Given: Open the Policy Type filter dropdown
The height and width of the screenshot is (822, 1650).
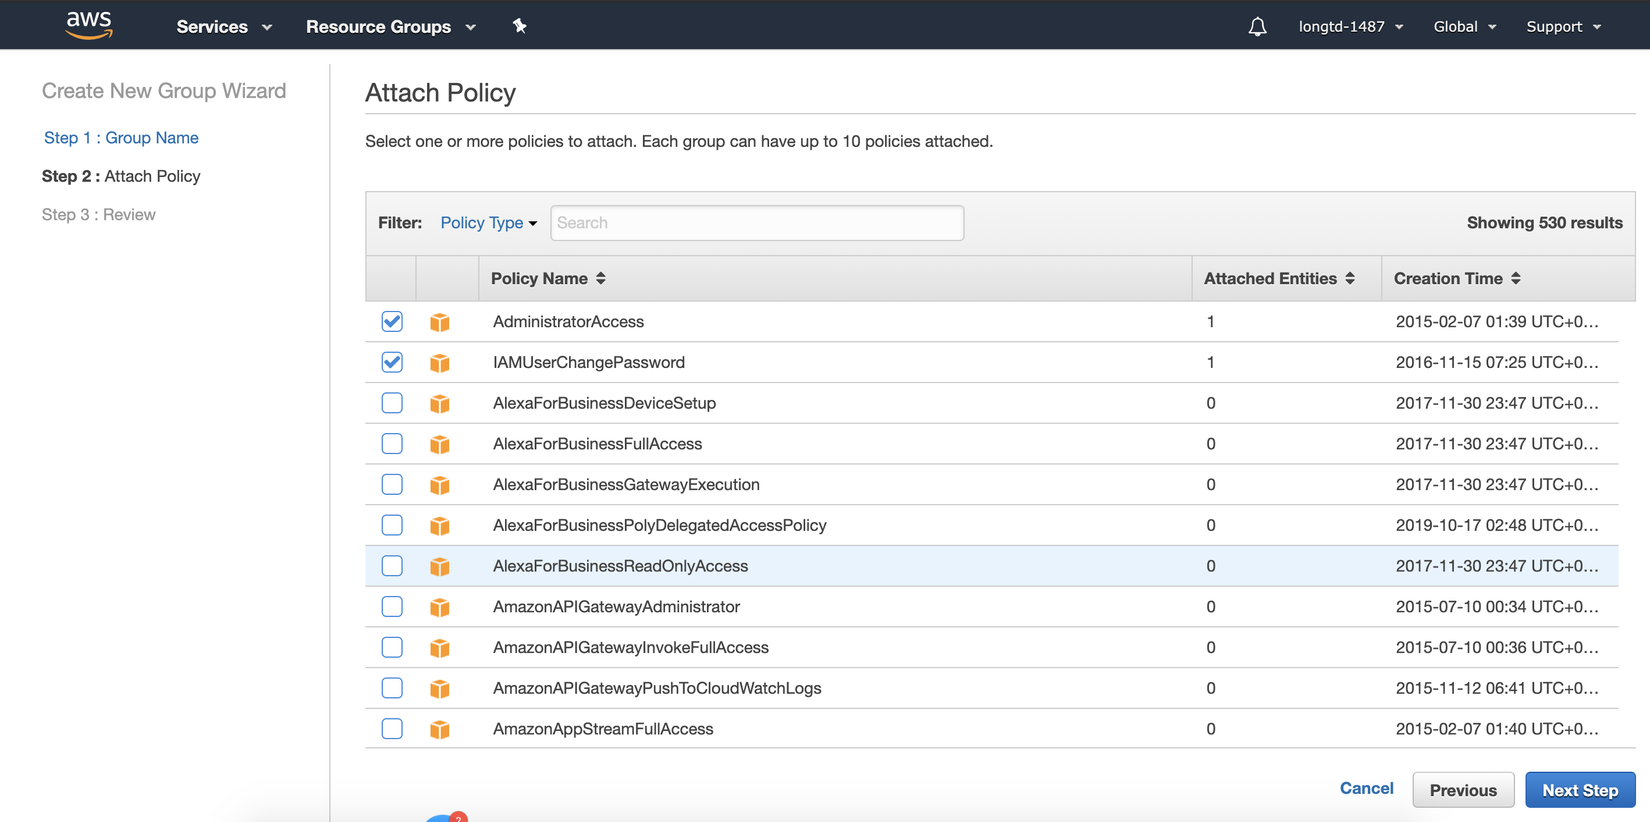Looking at the screenshot, I should coord(488,223).
